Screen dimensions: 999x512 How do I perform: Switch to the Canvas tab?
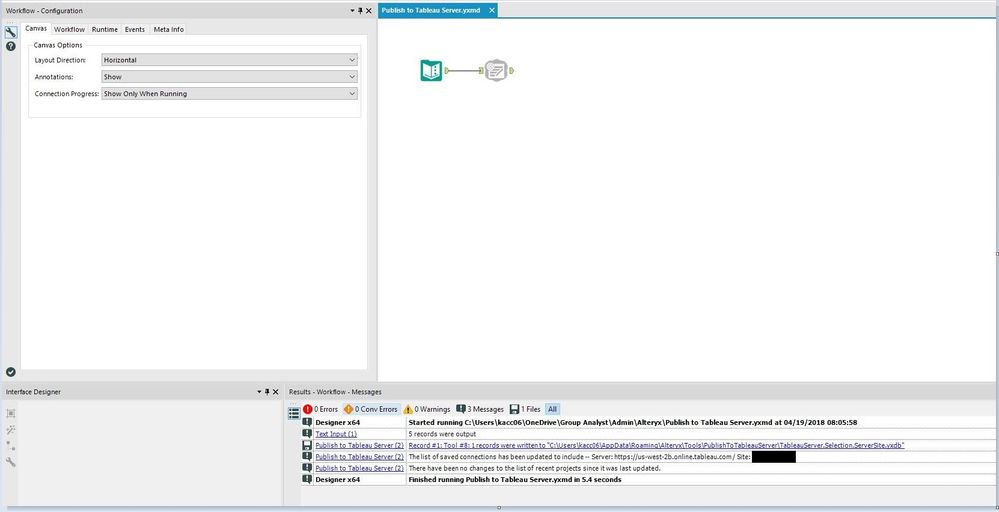point(36,29)
